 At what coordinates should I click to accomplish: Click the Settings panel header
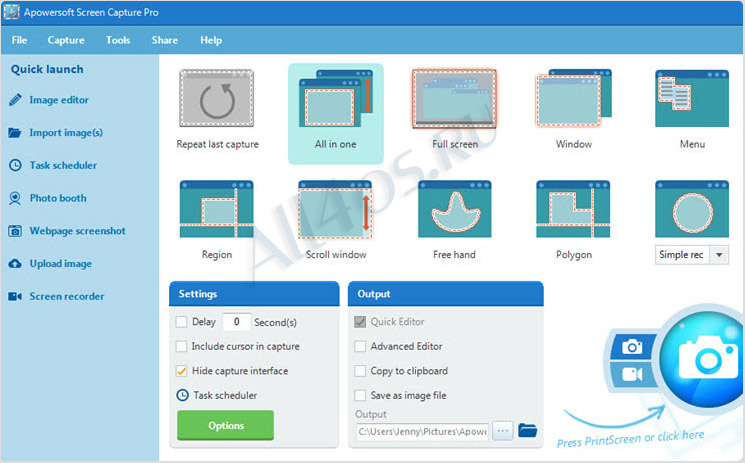click(x=254, y=294)
